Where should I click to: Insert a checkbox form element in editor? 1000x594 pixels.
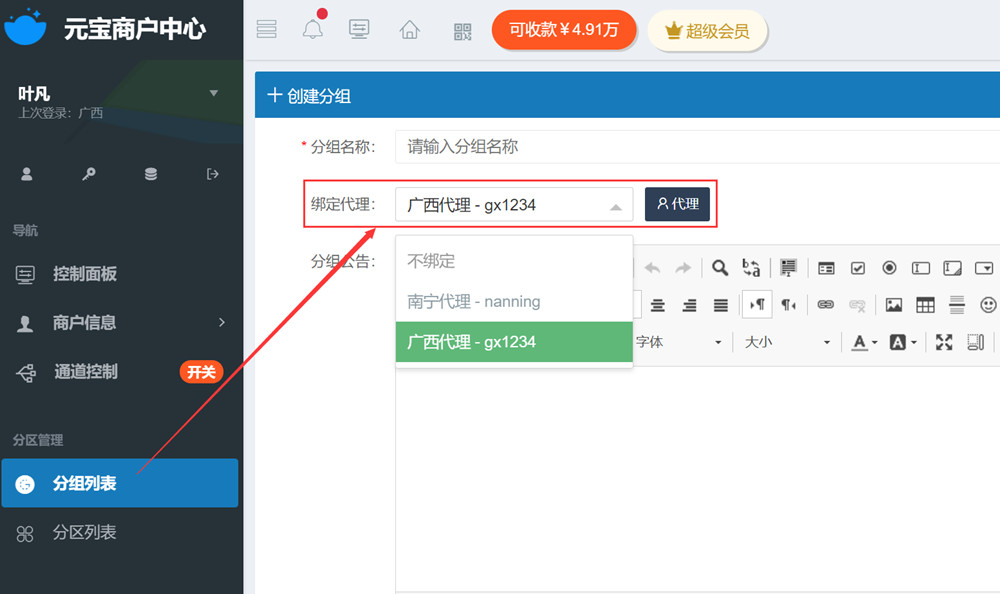coord(858,268)
